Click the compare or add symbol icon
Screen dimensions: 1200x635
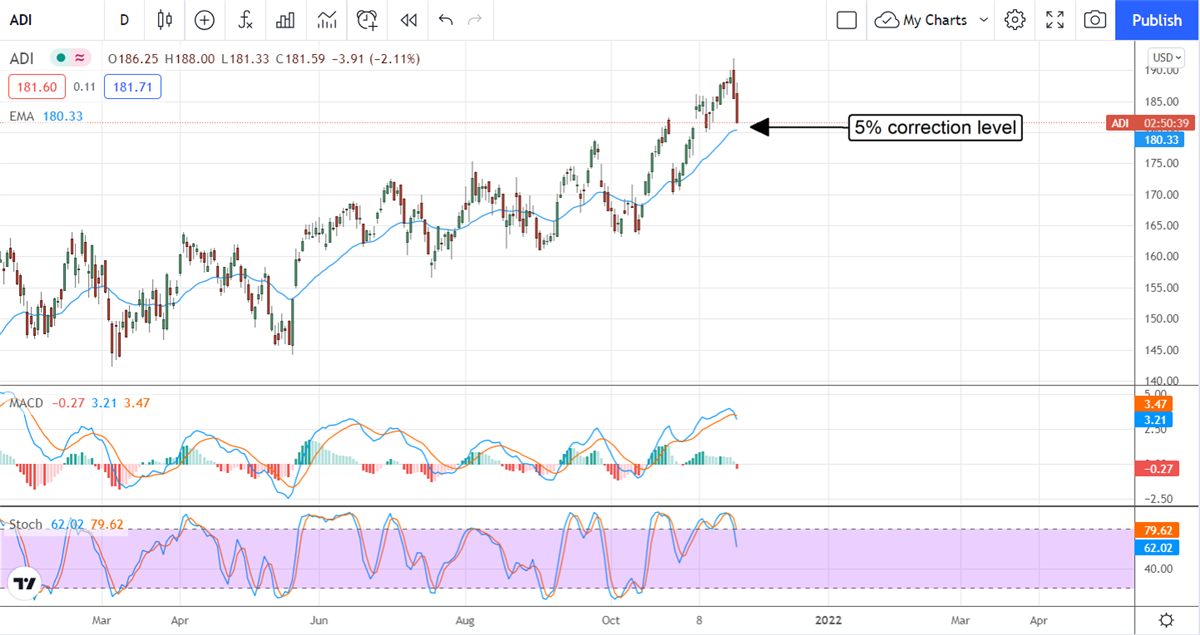205,19
